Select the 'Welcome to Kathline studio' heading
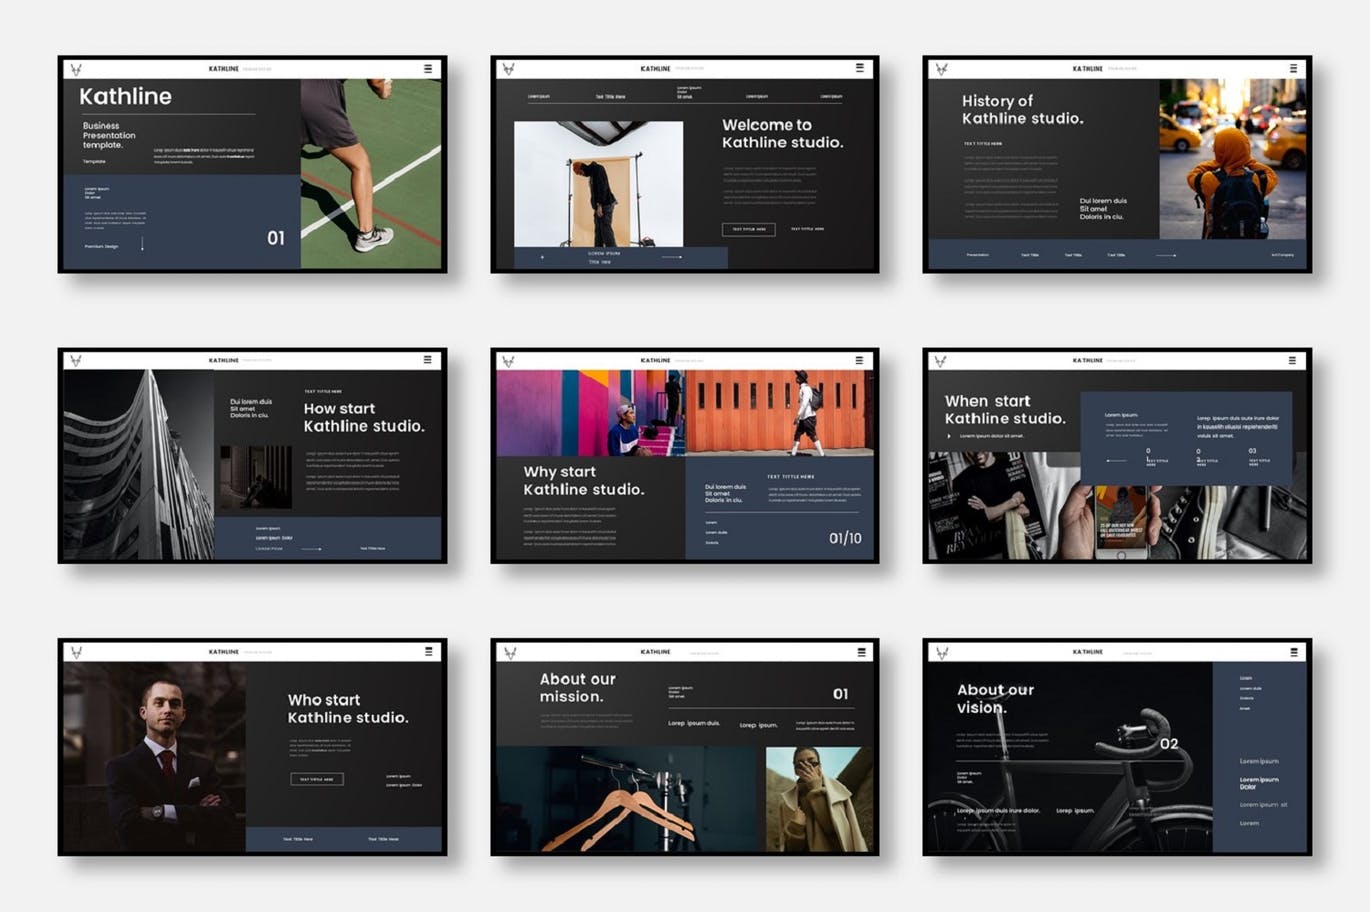Image resolution: width=1370 pixels, height=912 pixels. 782,134
